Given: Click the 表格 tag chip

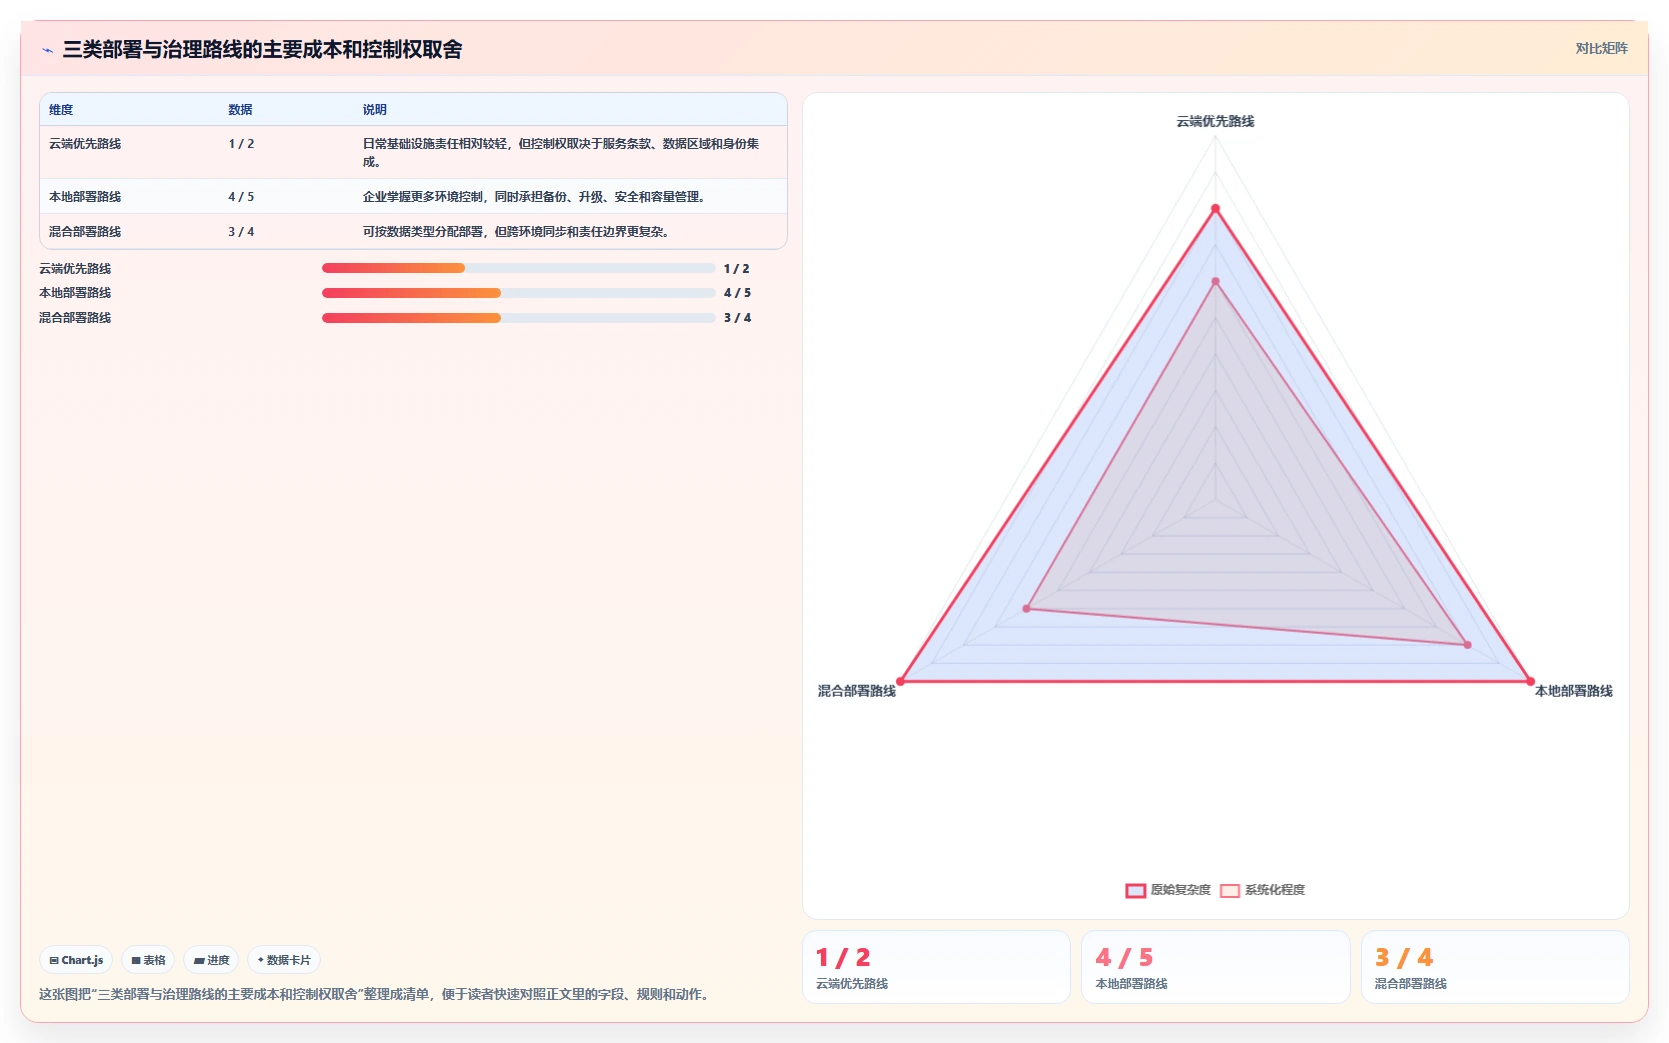Looking at the screenshot, I should click(x=148, y=960).
